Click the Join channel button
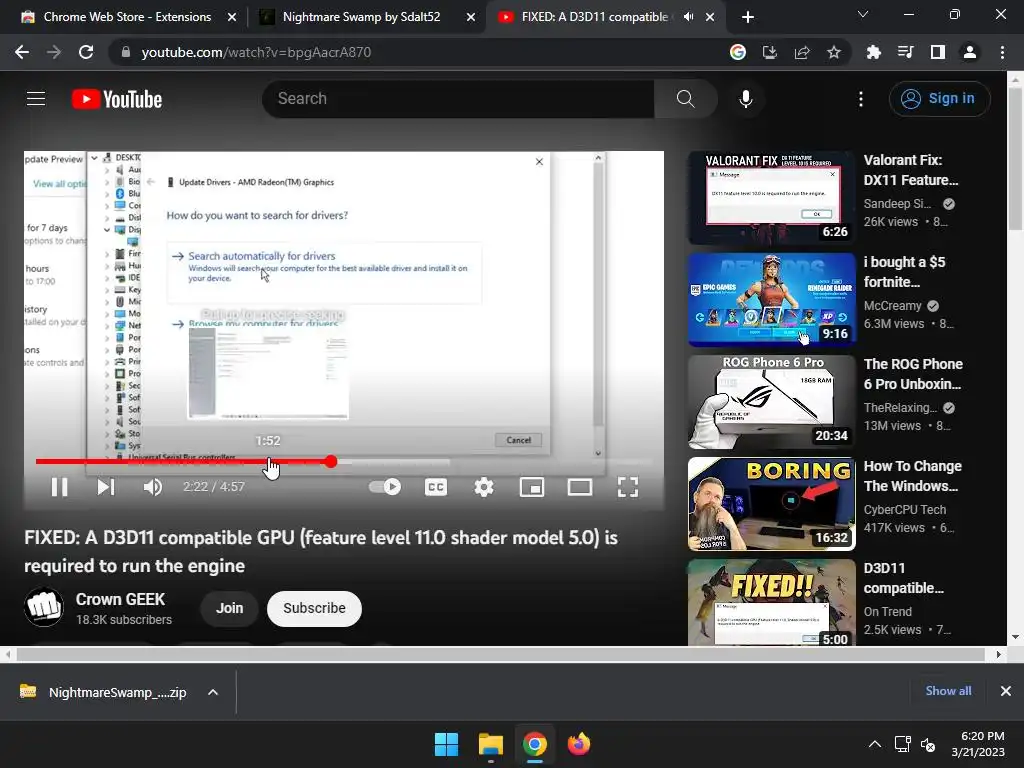The image size is (1024, 768). 229,608
